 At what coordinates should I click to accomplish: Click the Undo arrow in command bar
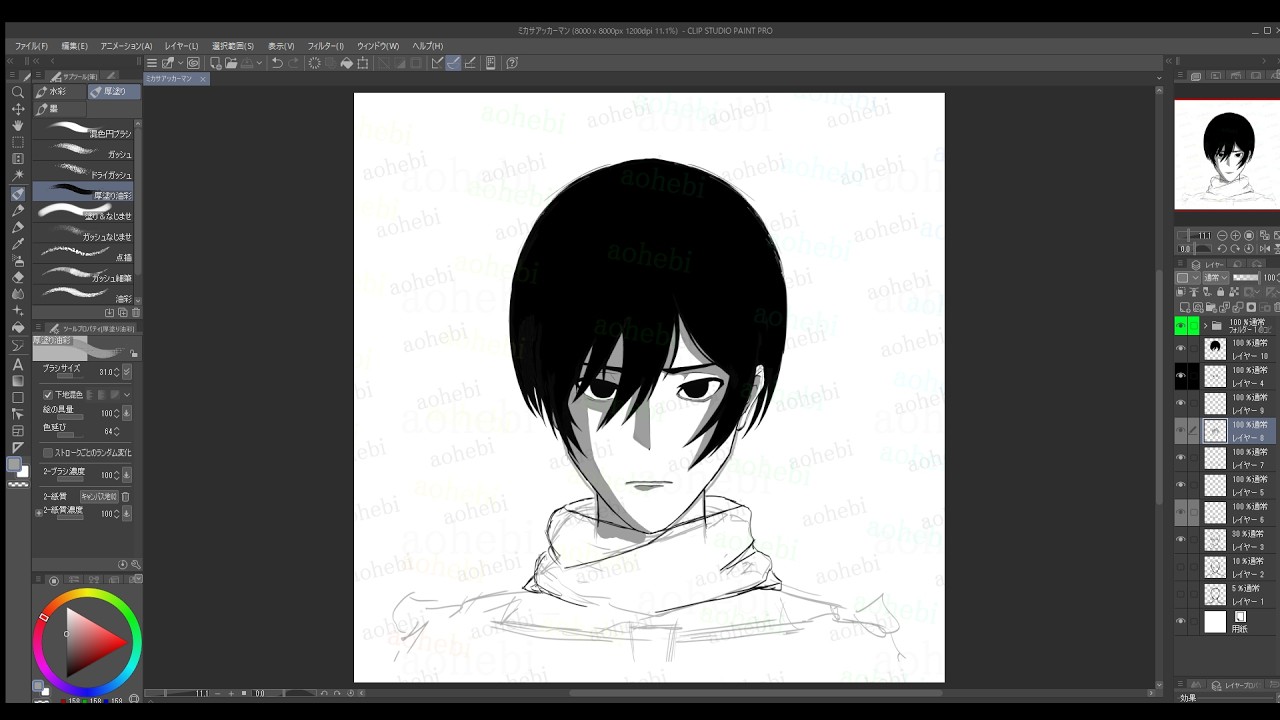(277, 63)
